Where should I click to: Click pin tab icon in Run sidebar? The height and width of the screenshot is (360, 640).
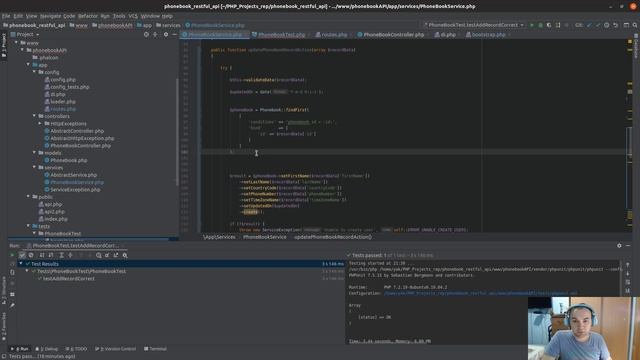pyautogui.click(x=12, y=304)
